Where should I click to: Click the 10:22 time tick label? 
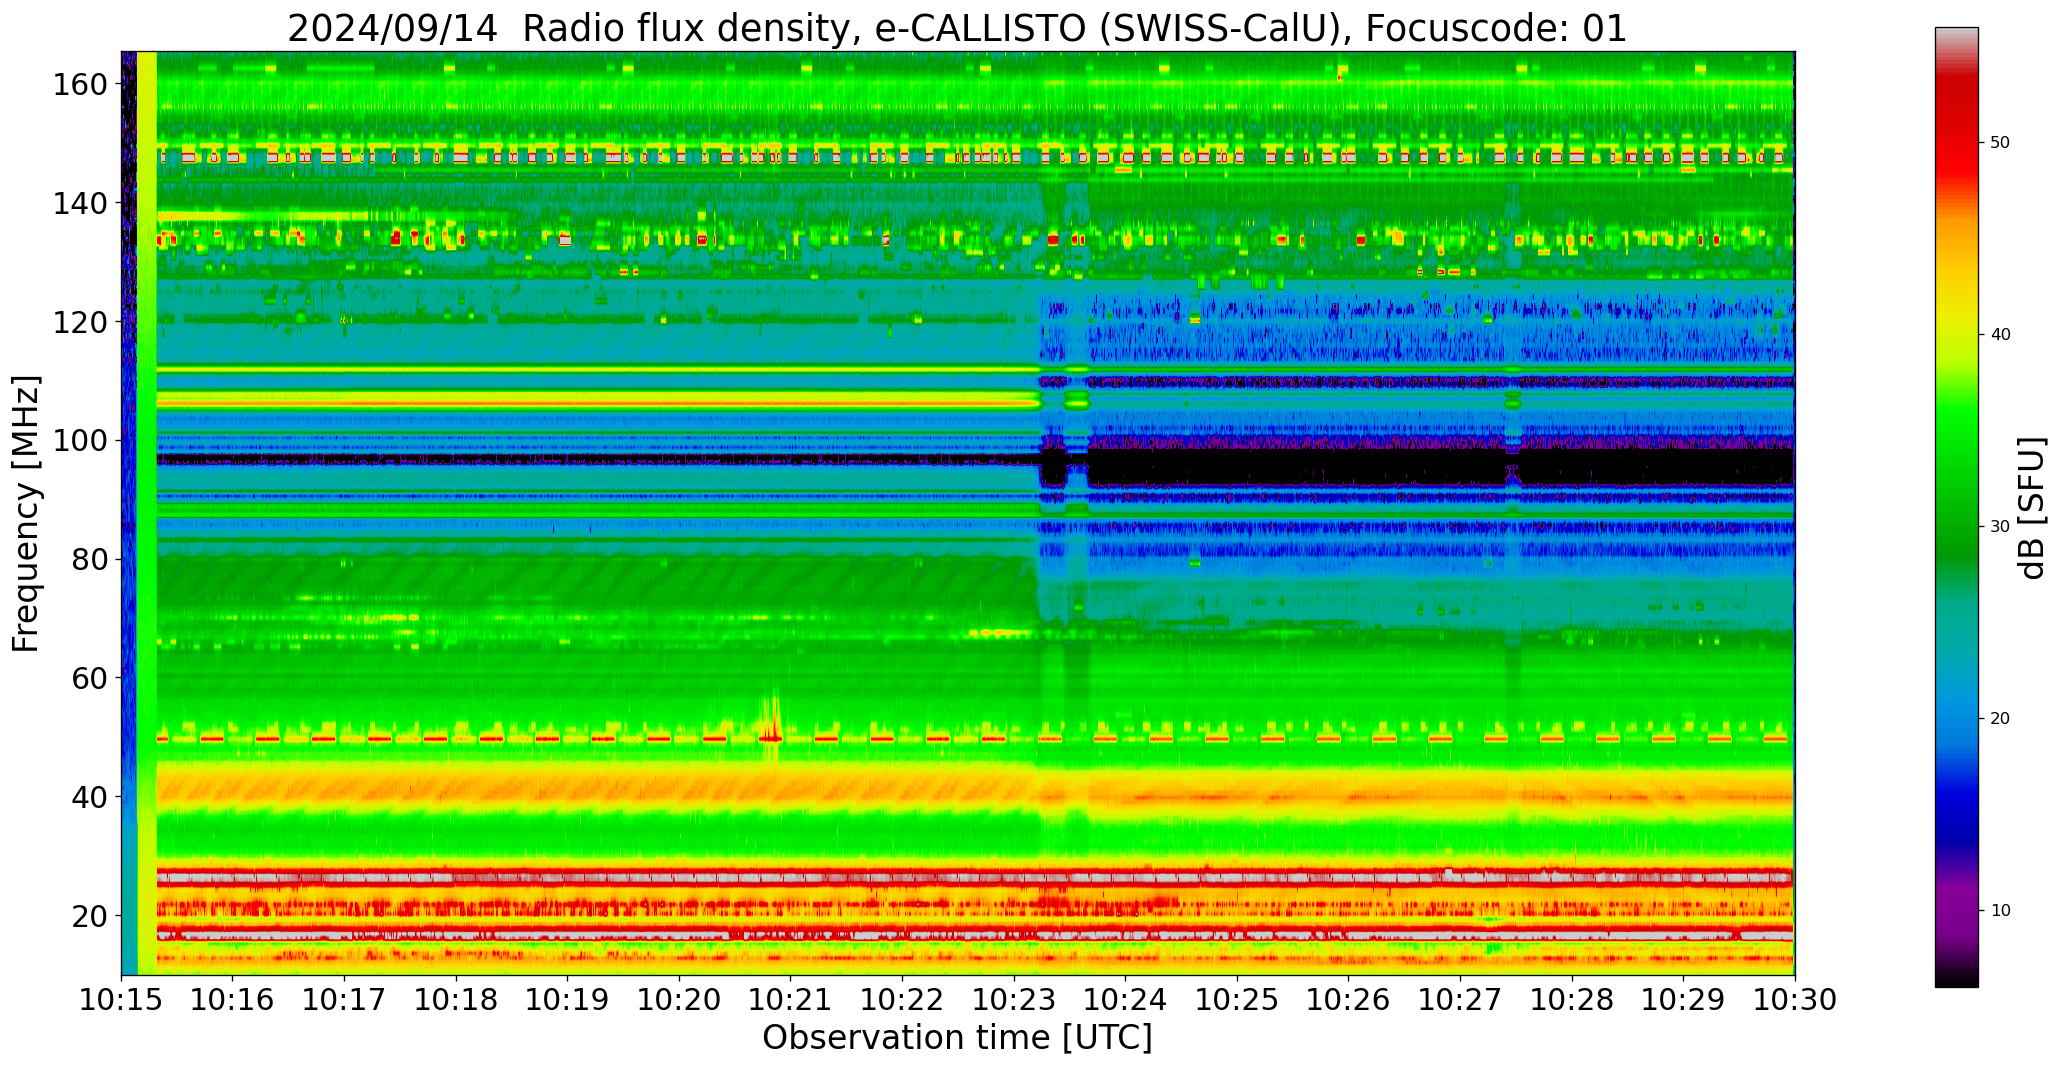coord(902,999)
